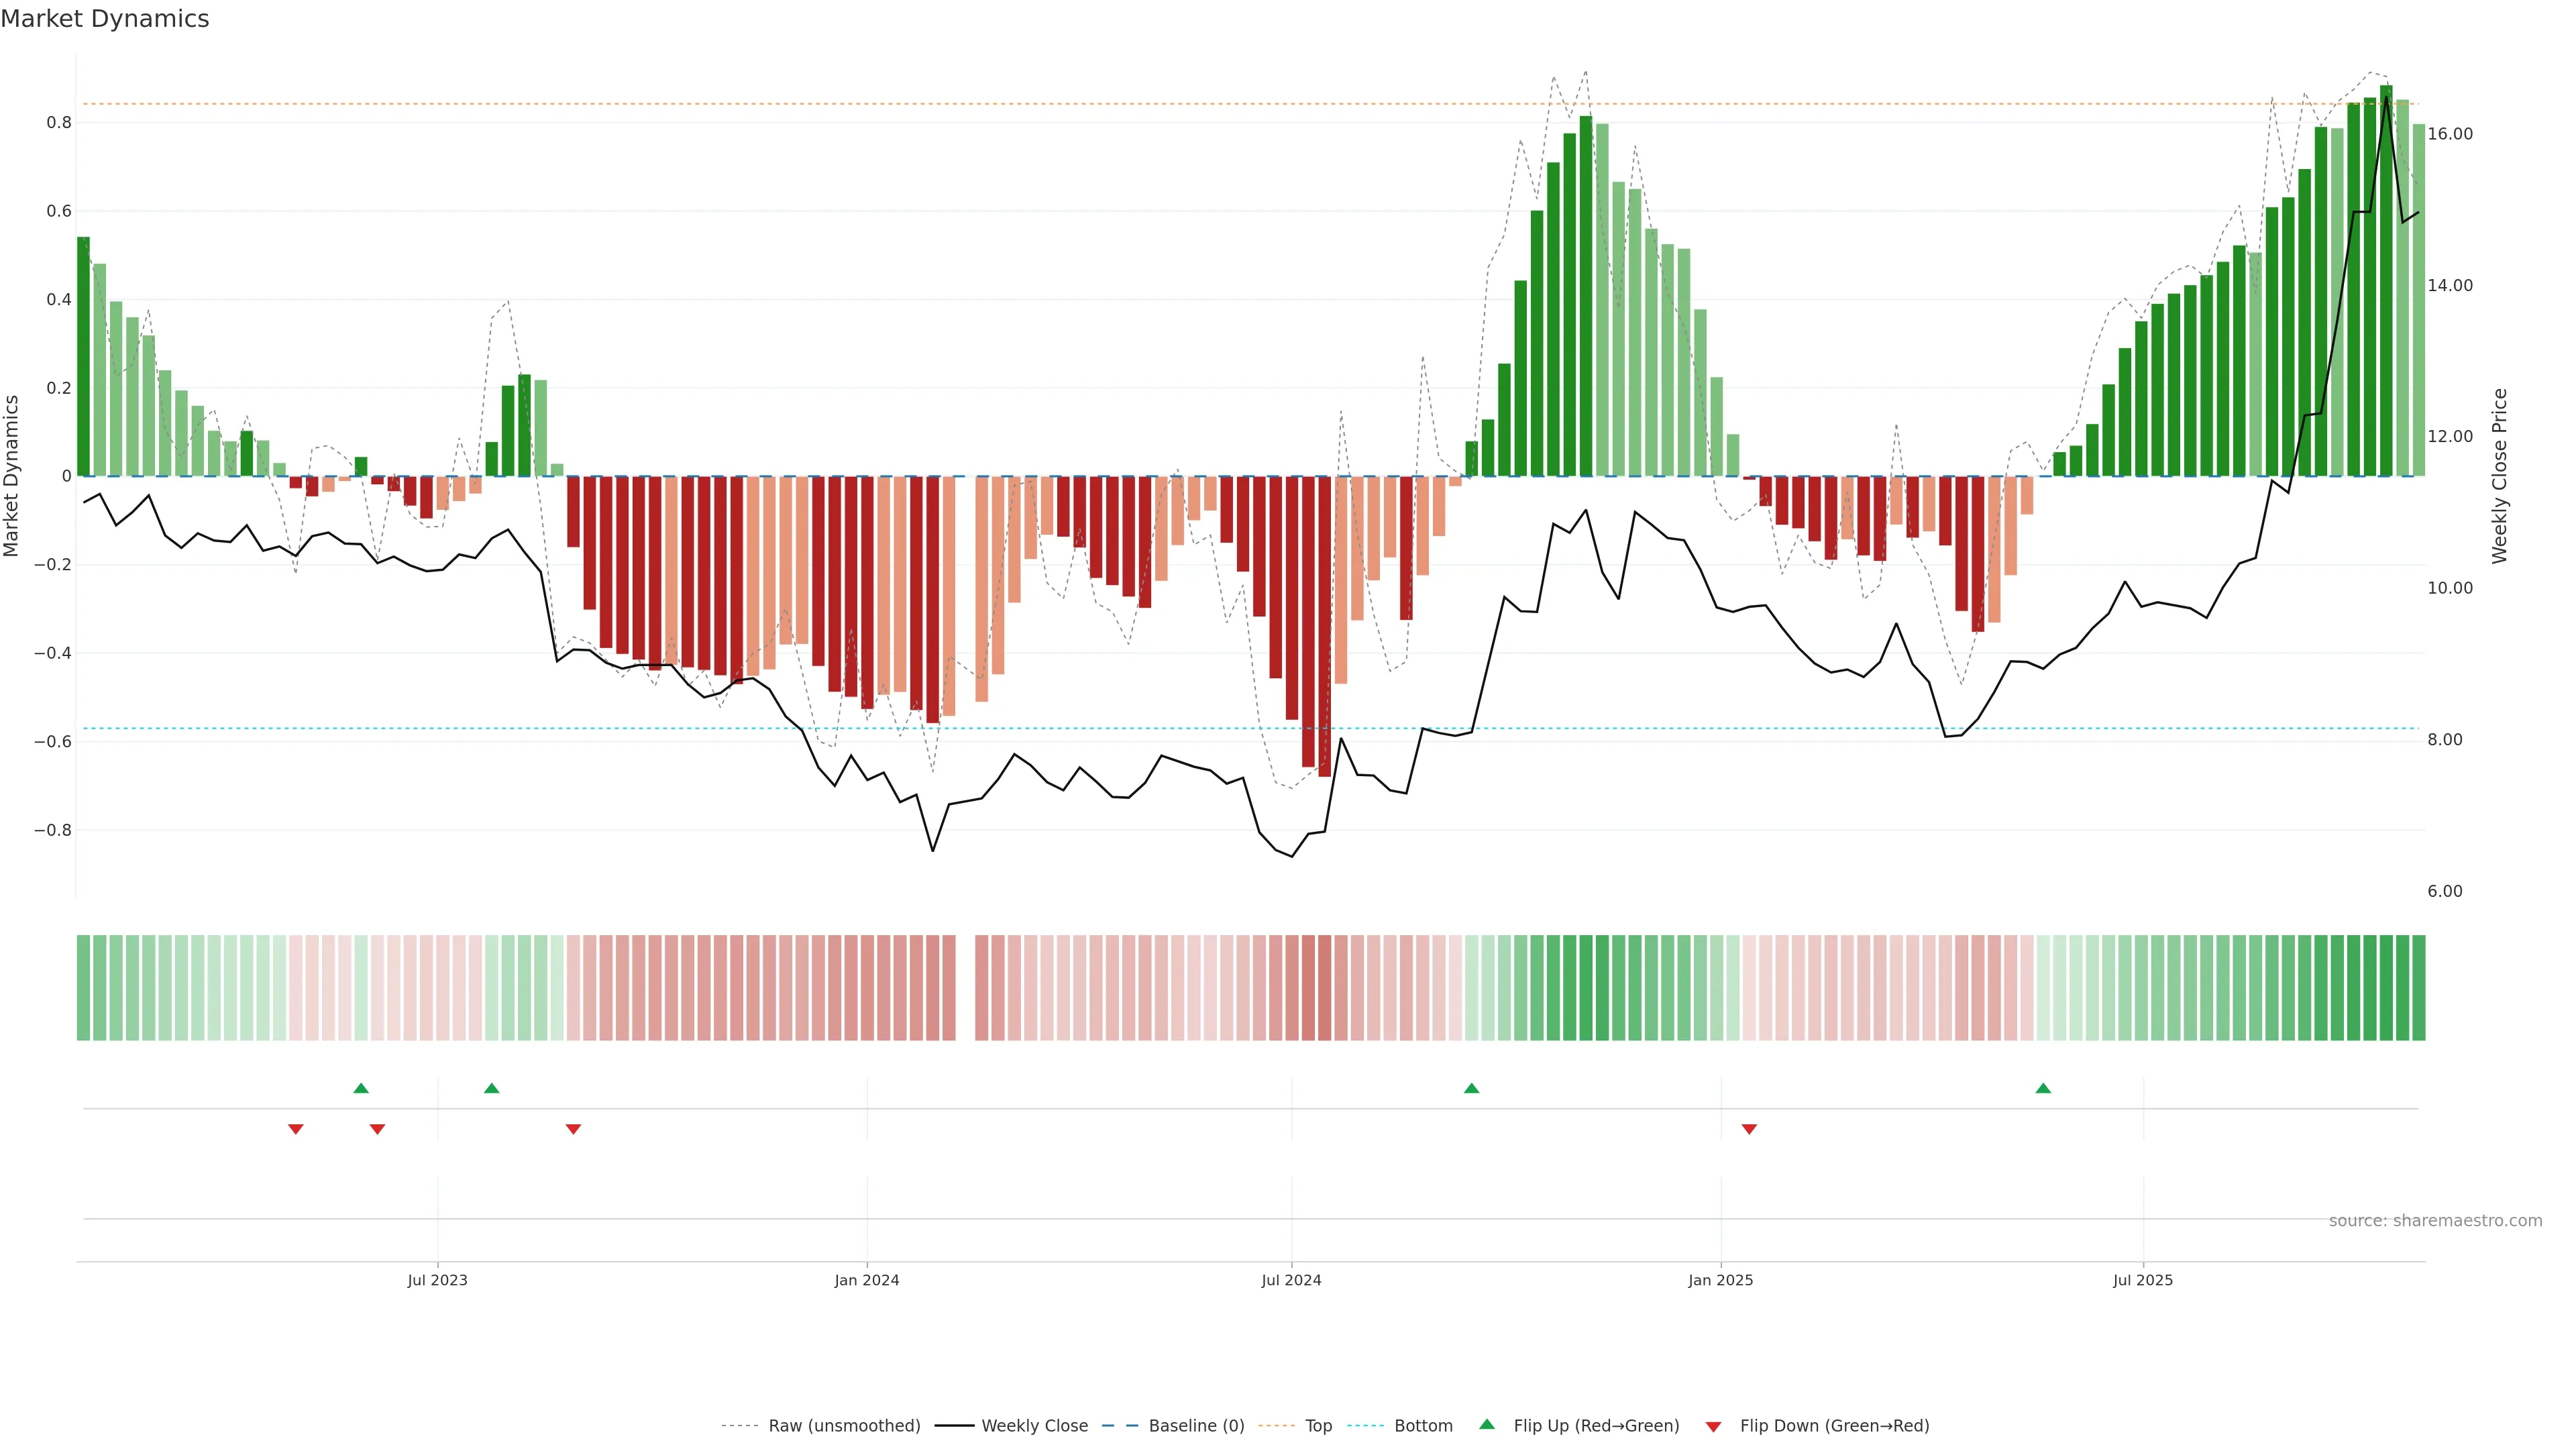Image resolution: width=2576 pixels, height=1449 pixels.
Task: Click the 16.00 right-axis price label
Action: point(2450,134)
